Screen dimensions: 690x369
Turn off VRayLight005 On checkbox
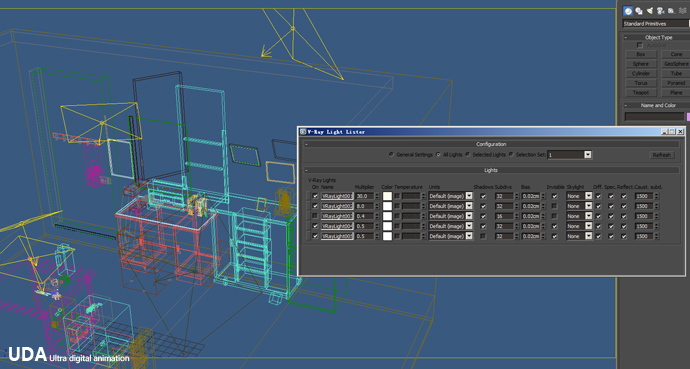(315, 236)
